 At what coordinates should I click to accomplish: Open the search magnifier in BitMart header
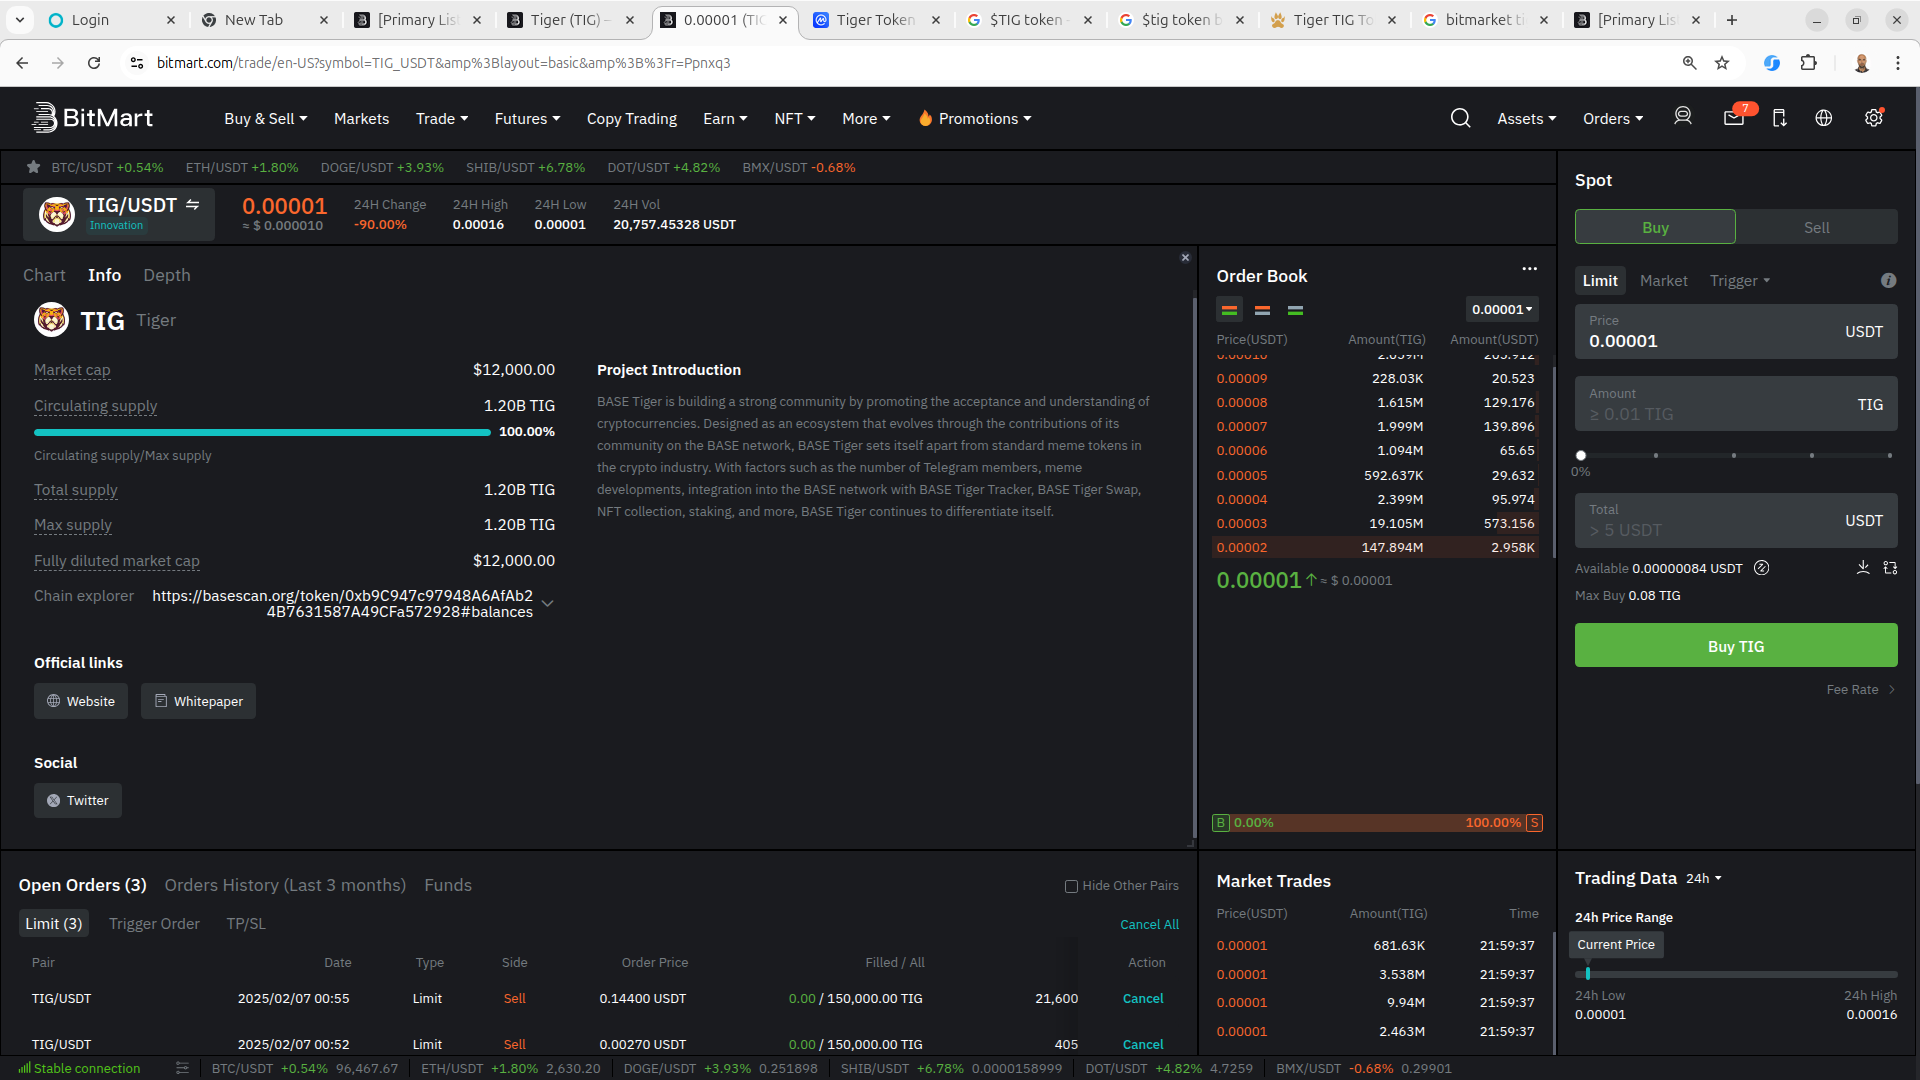pyautogui.click(x=1460, y=118)
